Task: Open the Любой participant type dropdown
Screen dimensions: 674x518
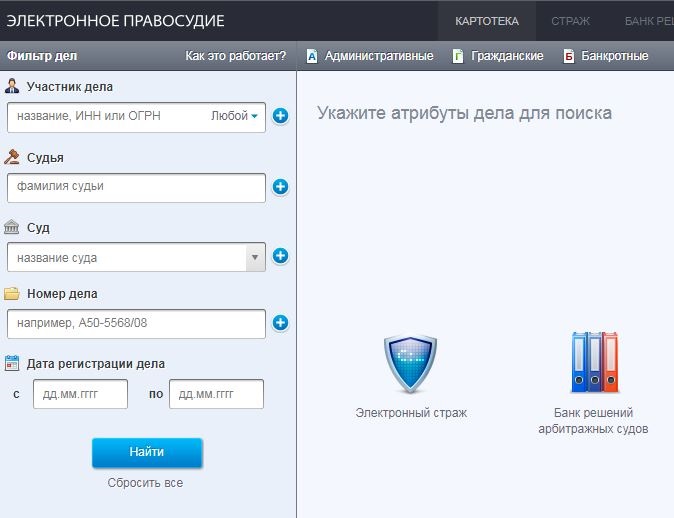Action: pos(235,117)
